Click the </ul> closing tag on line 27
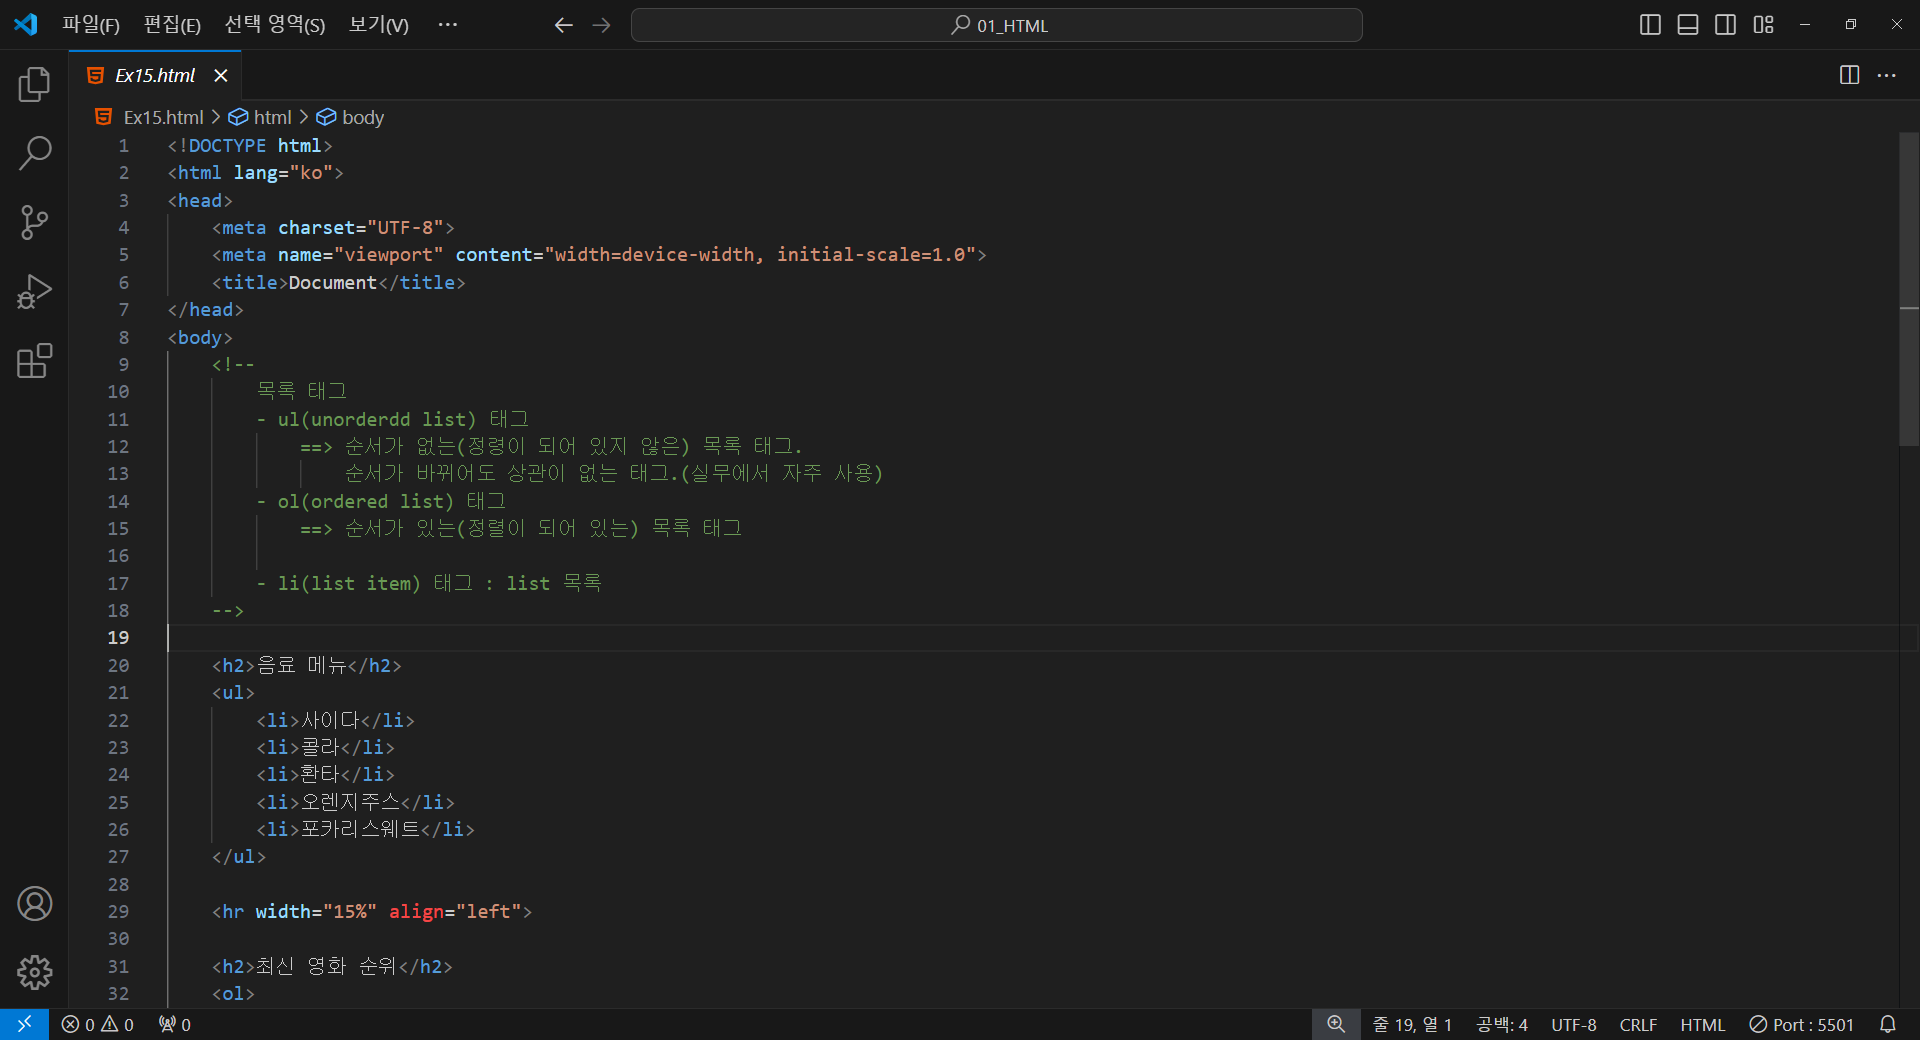 coord(239,857)
